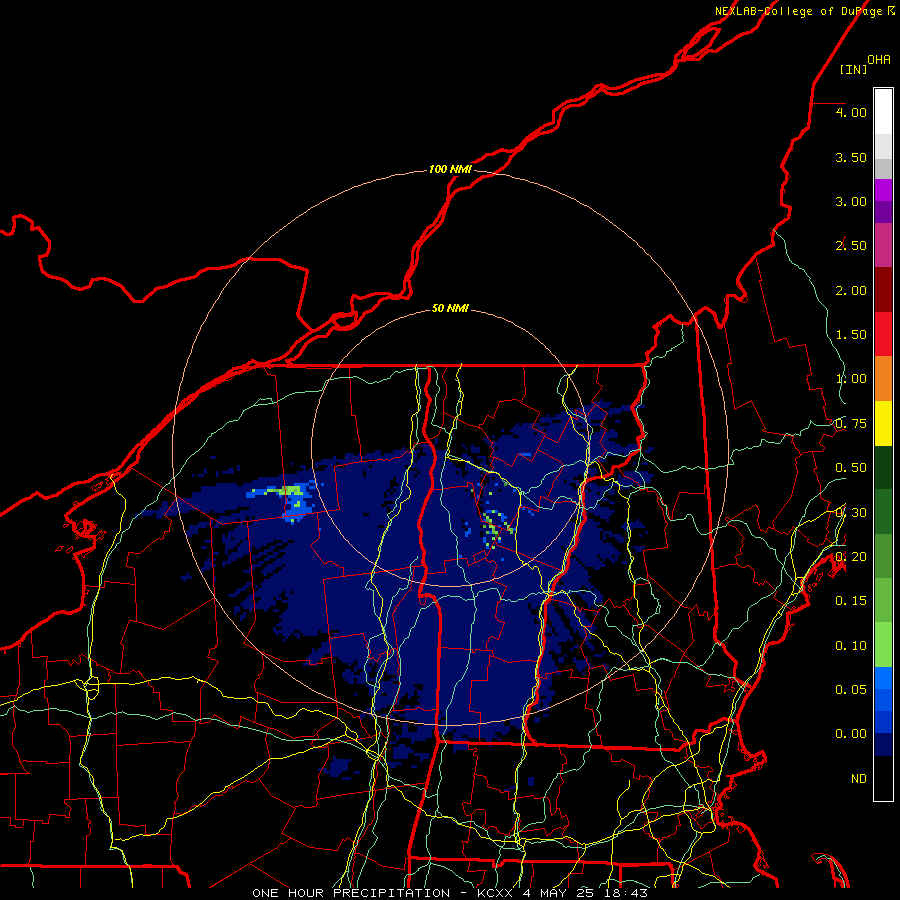Select the magenta swatch near 3.00
The height and width of the screenshot is (900, 900).
[x=883, y=190]
